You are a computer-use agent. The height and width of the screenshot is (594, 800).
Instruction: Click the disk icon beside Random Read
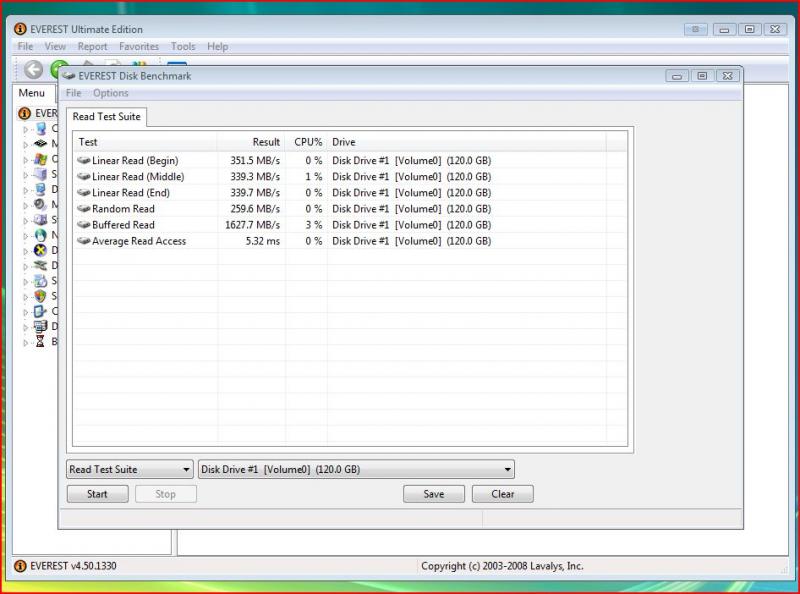tap(84, 209)
